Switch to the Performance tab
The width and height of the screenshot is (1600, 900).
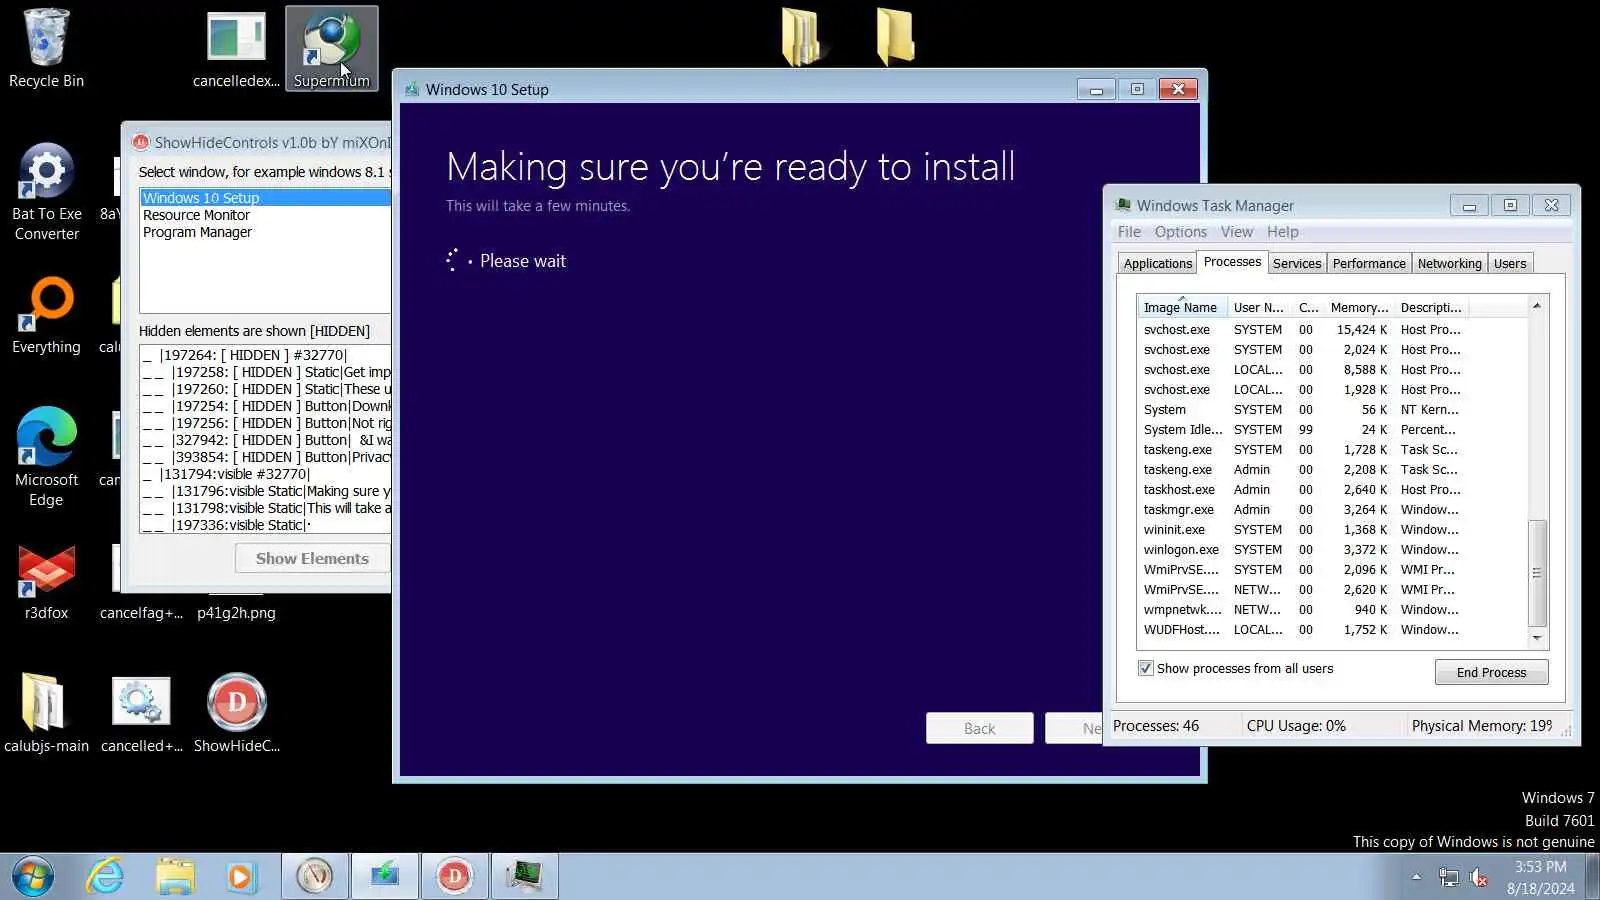click(1369, 263)
